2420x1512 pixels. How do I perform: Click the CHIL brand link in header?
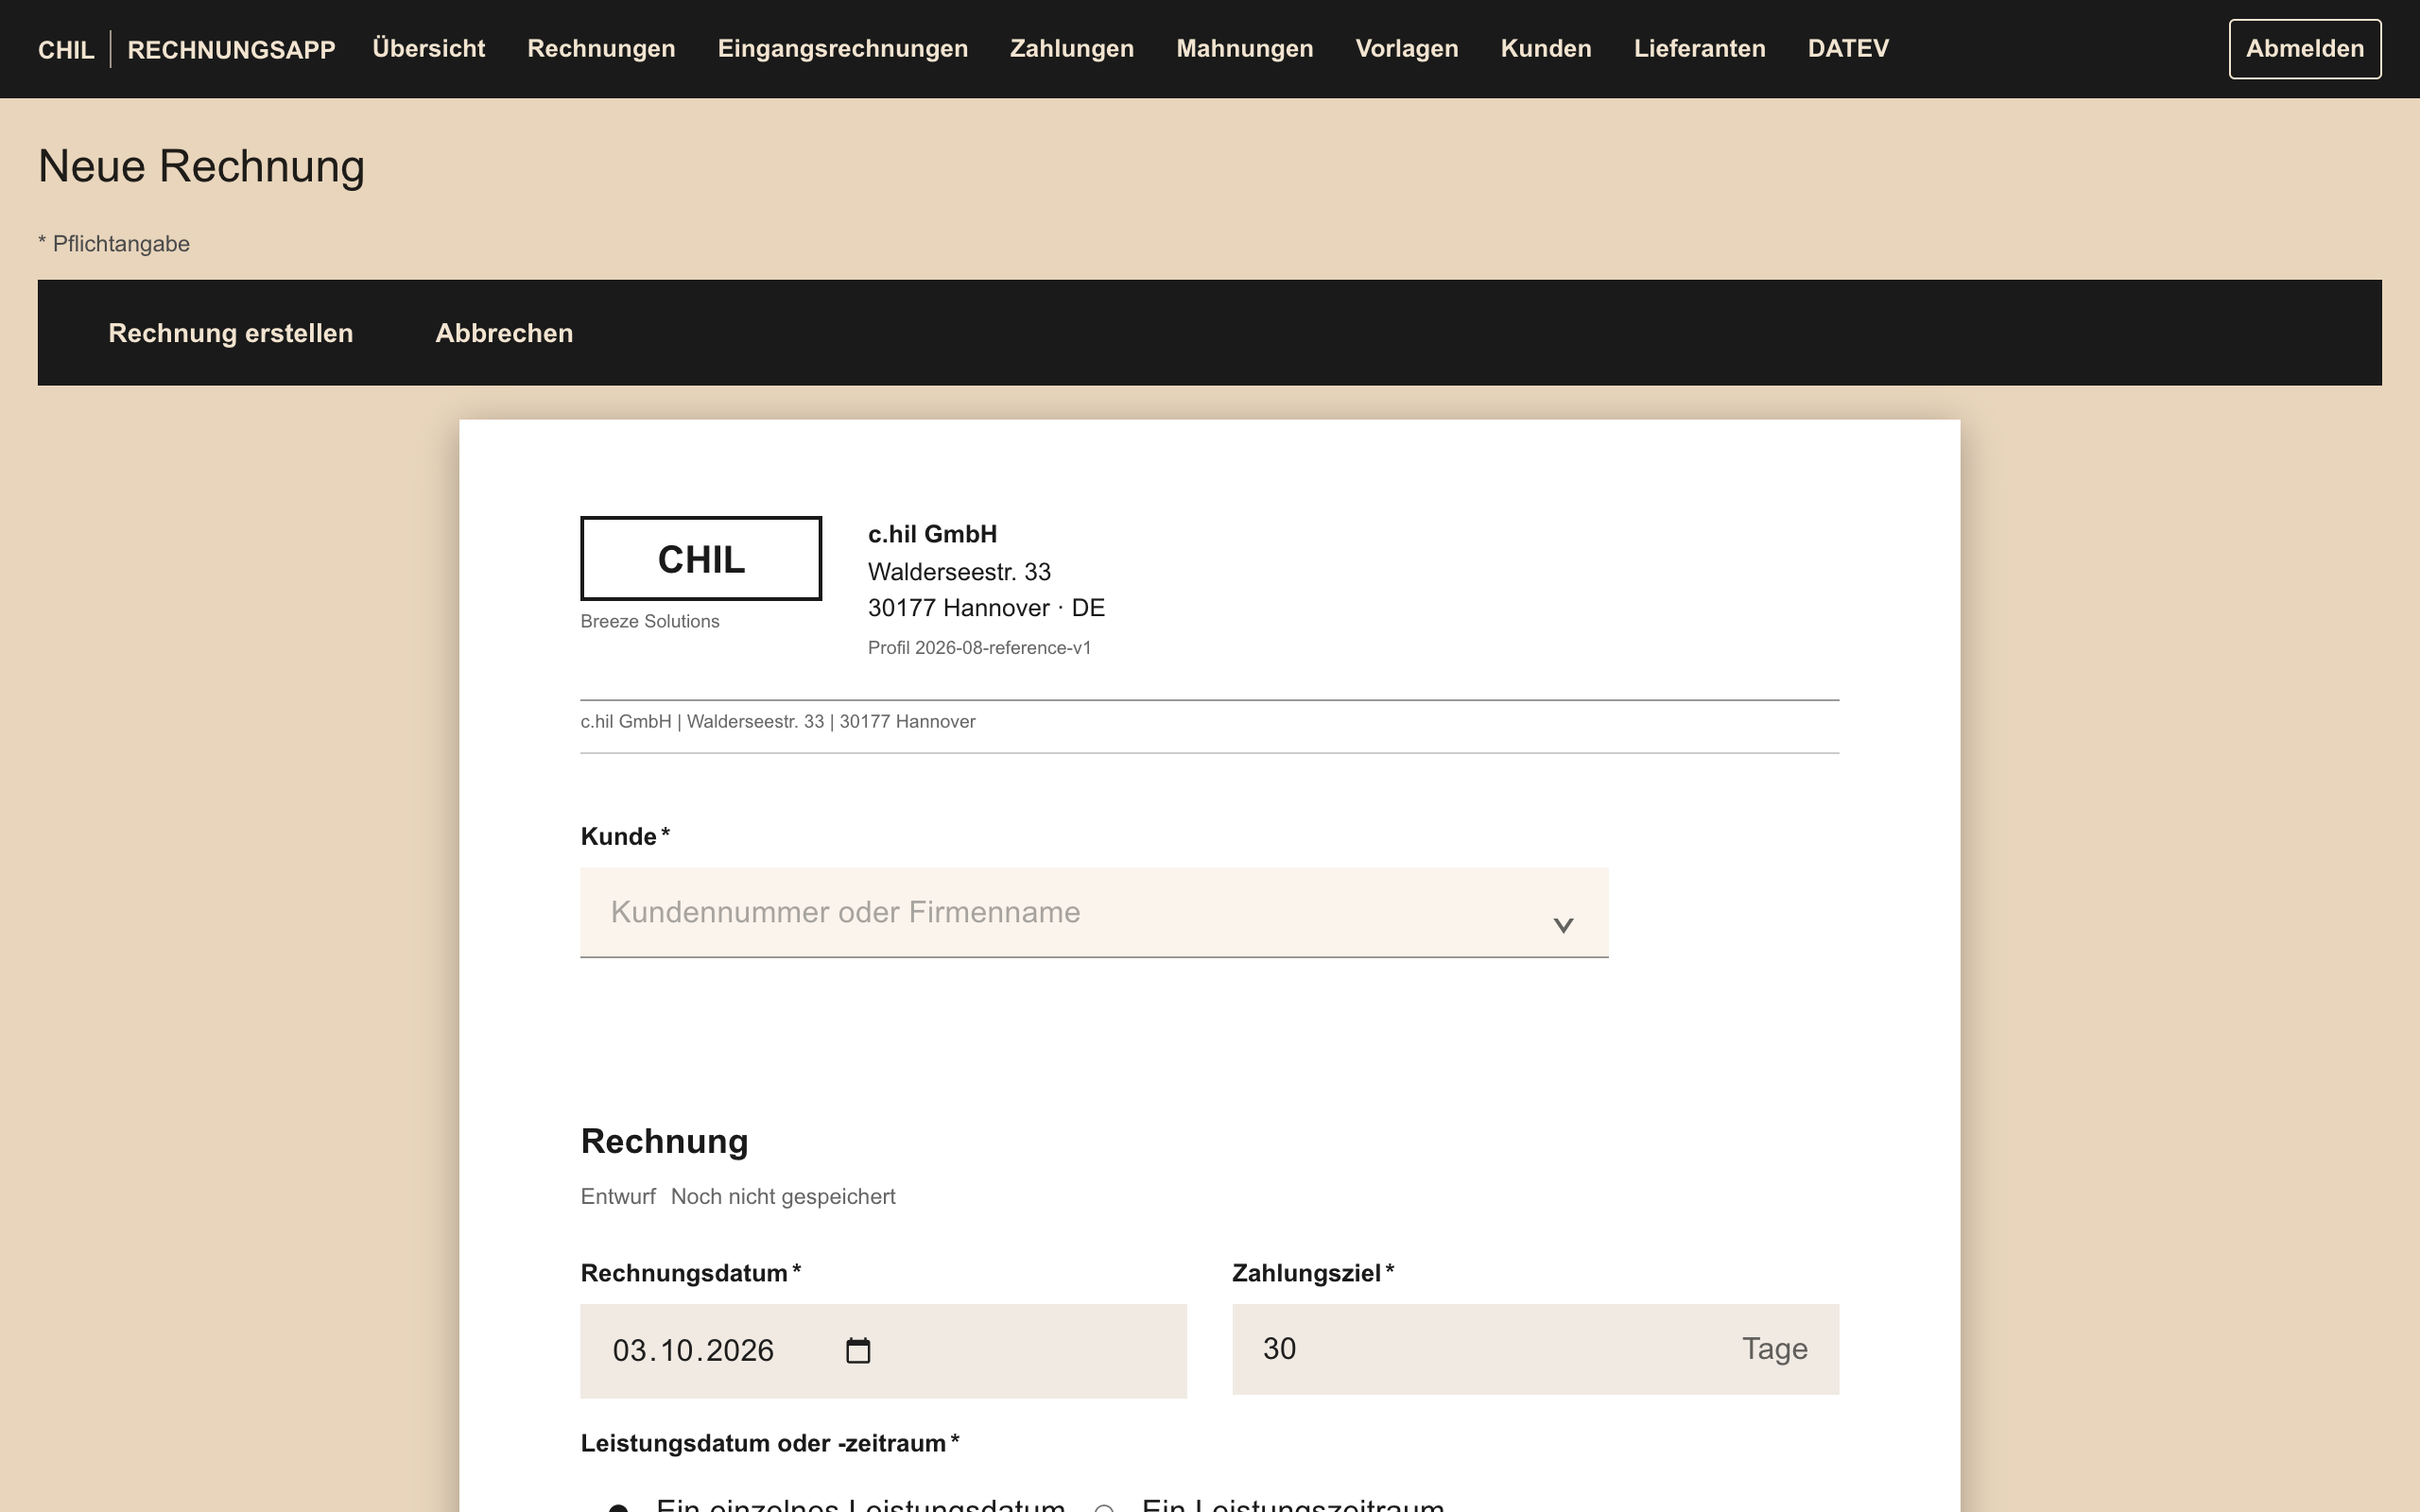tap(66, 49)
